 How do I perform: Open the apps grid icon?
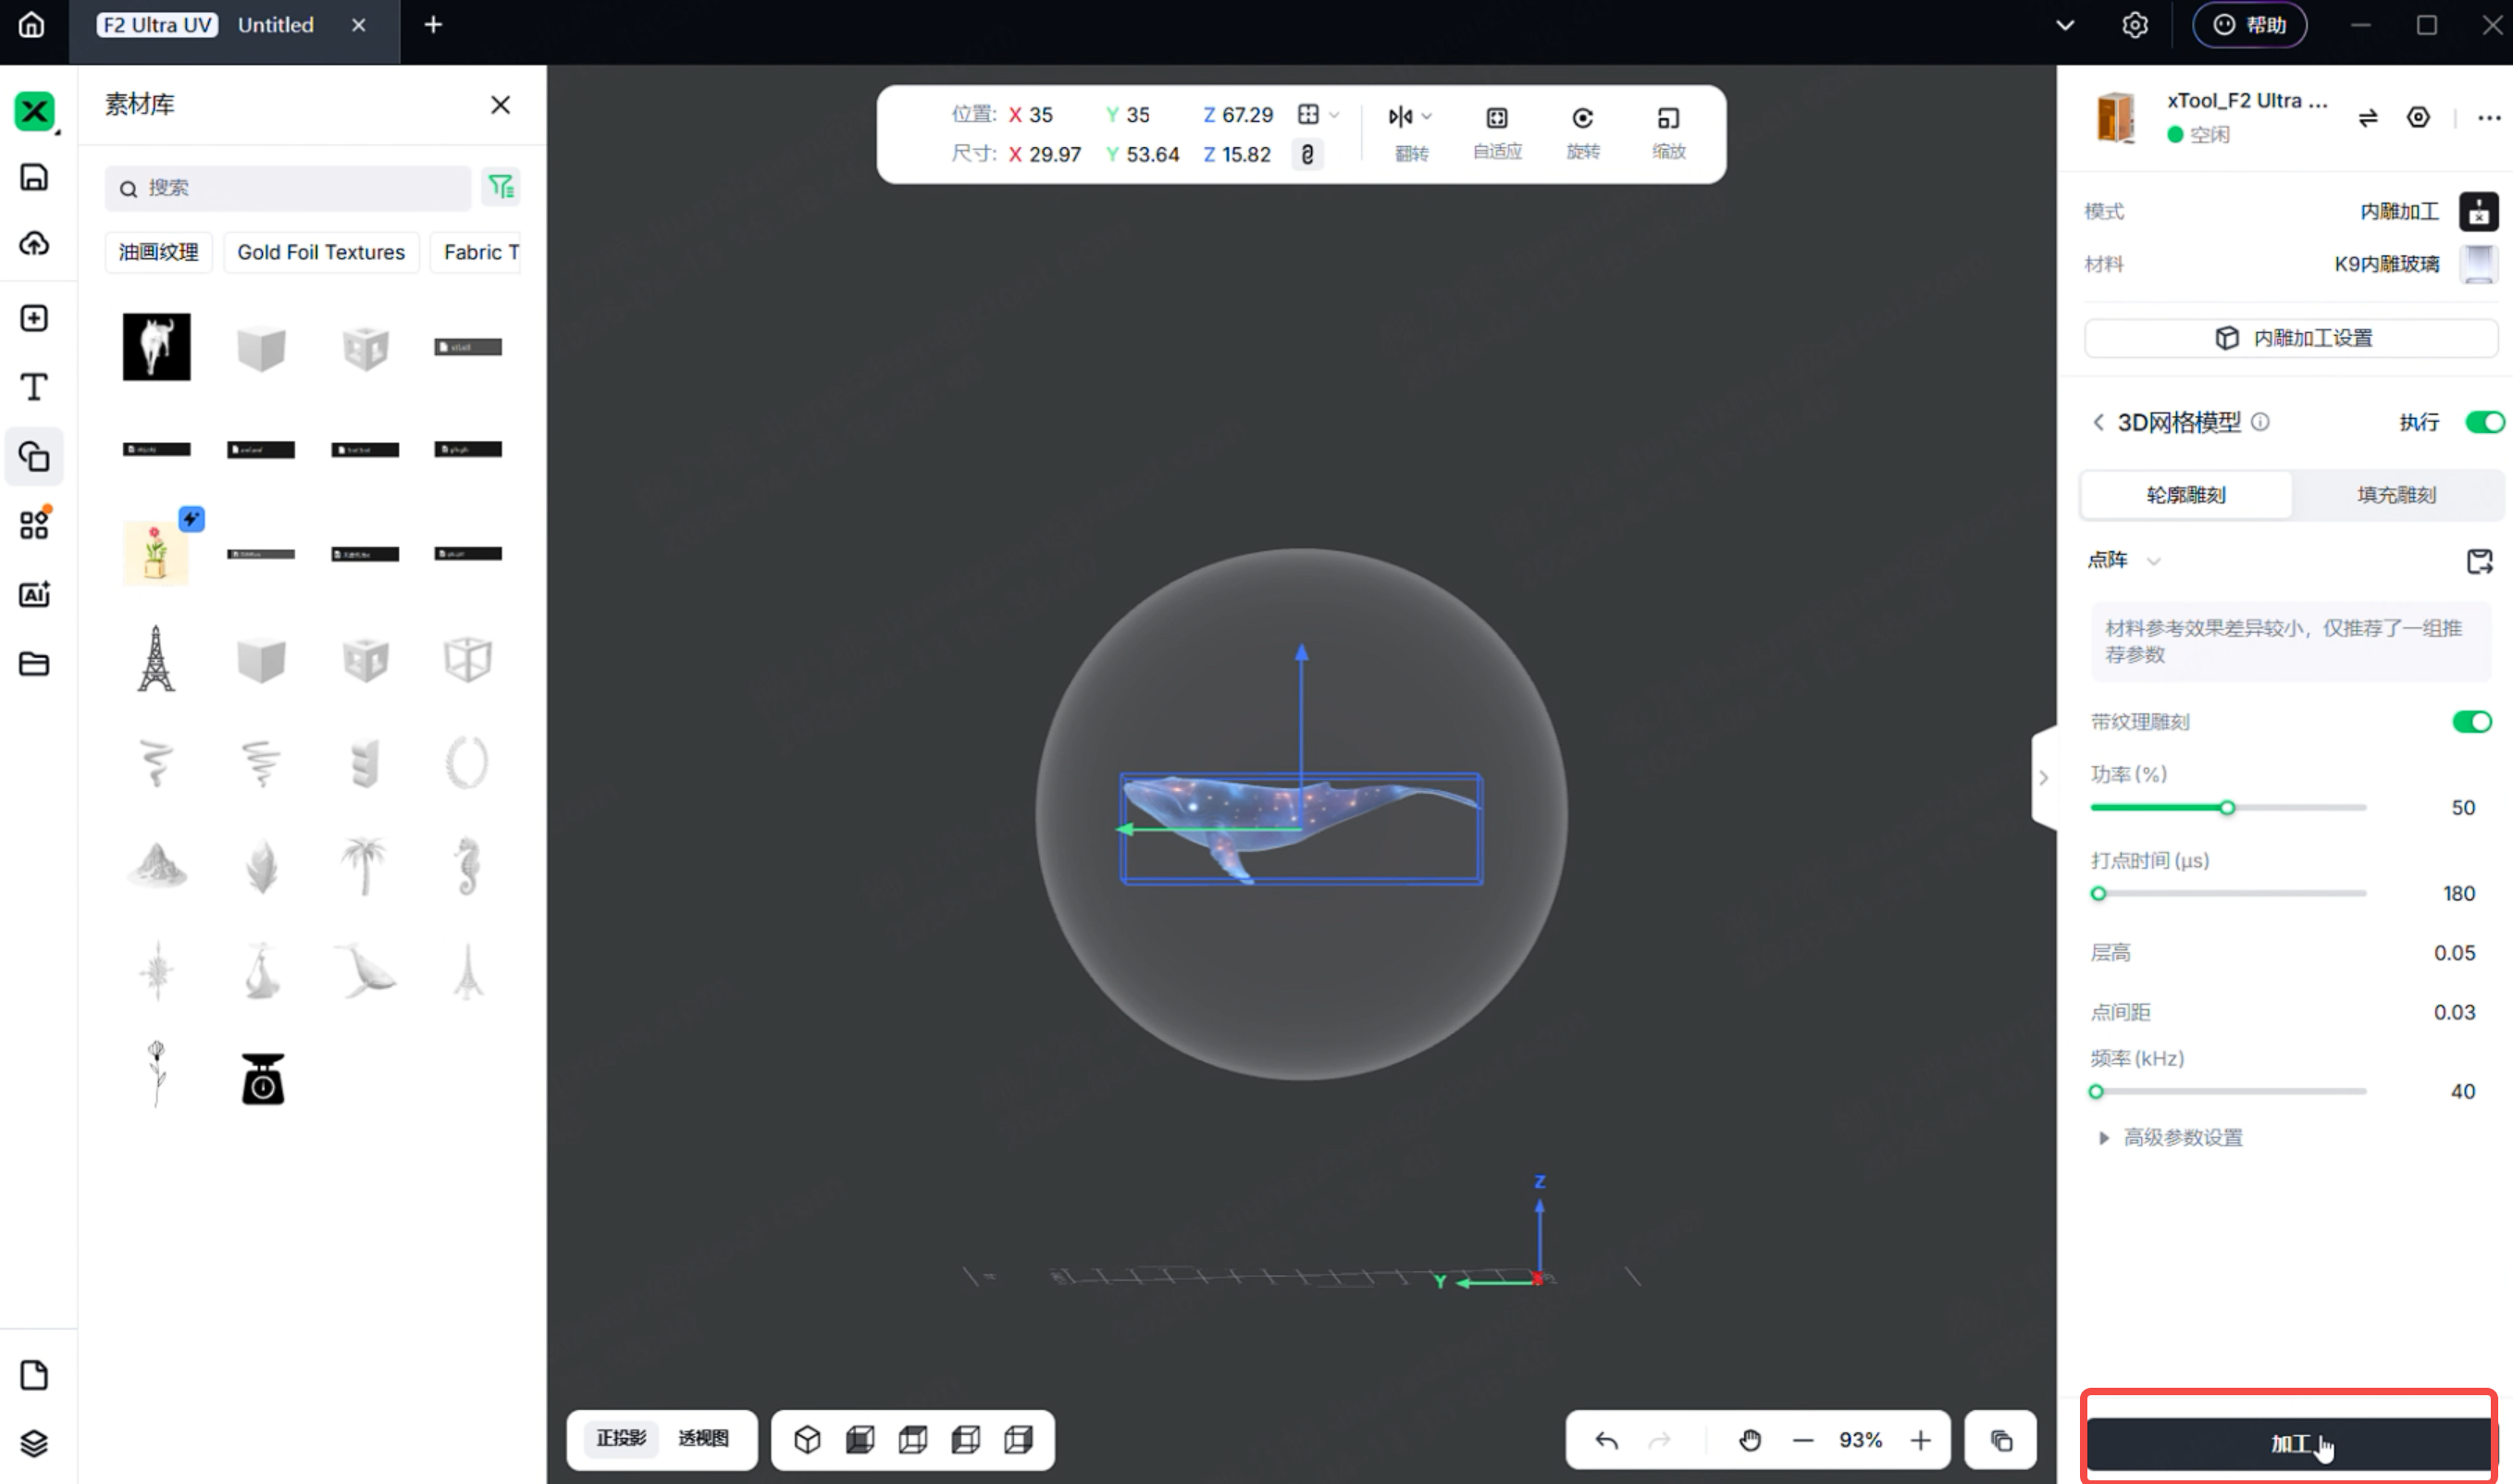pyautogui.click(x=34, y=525)
